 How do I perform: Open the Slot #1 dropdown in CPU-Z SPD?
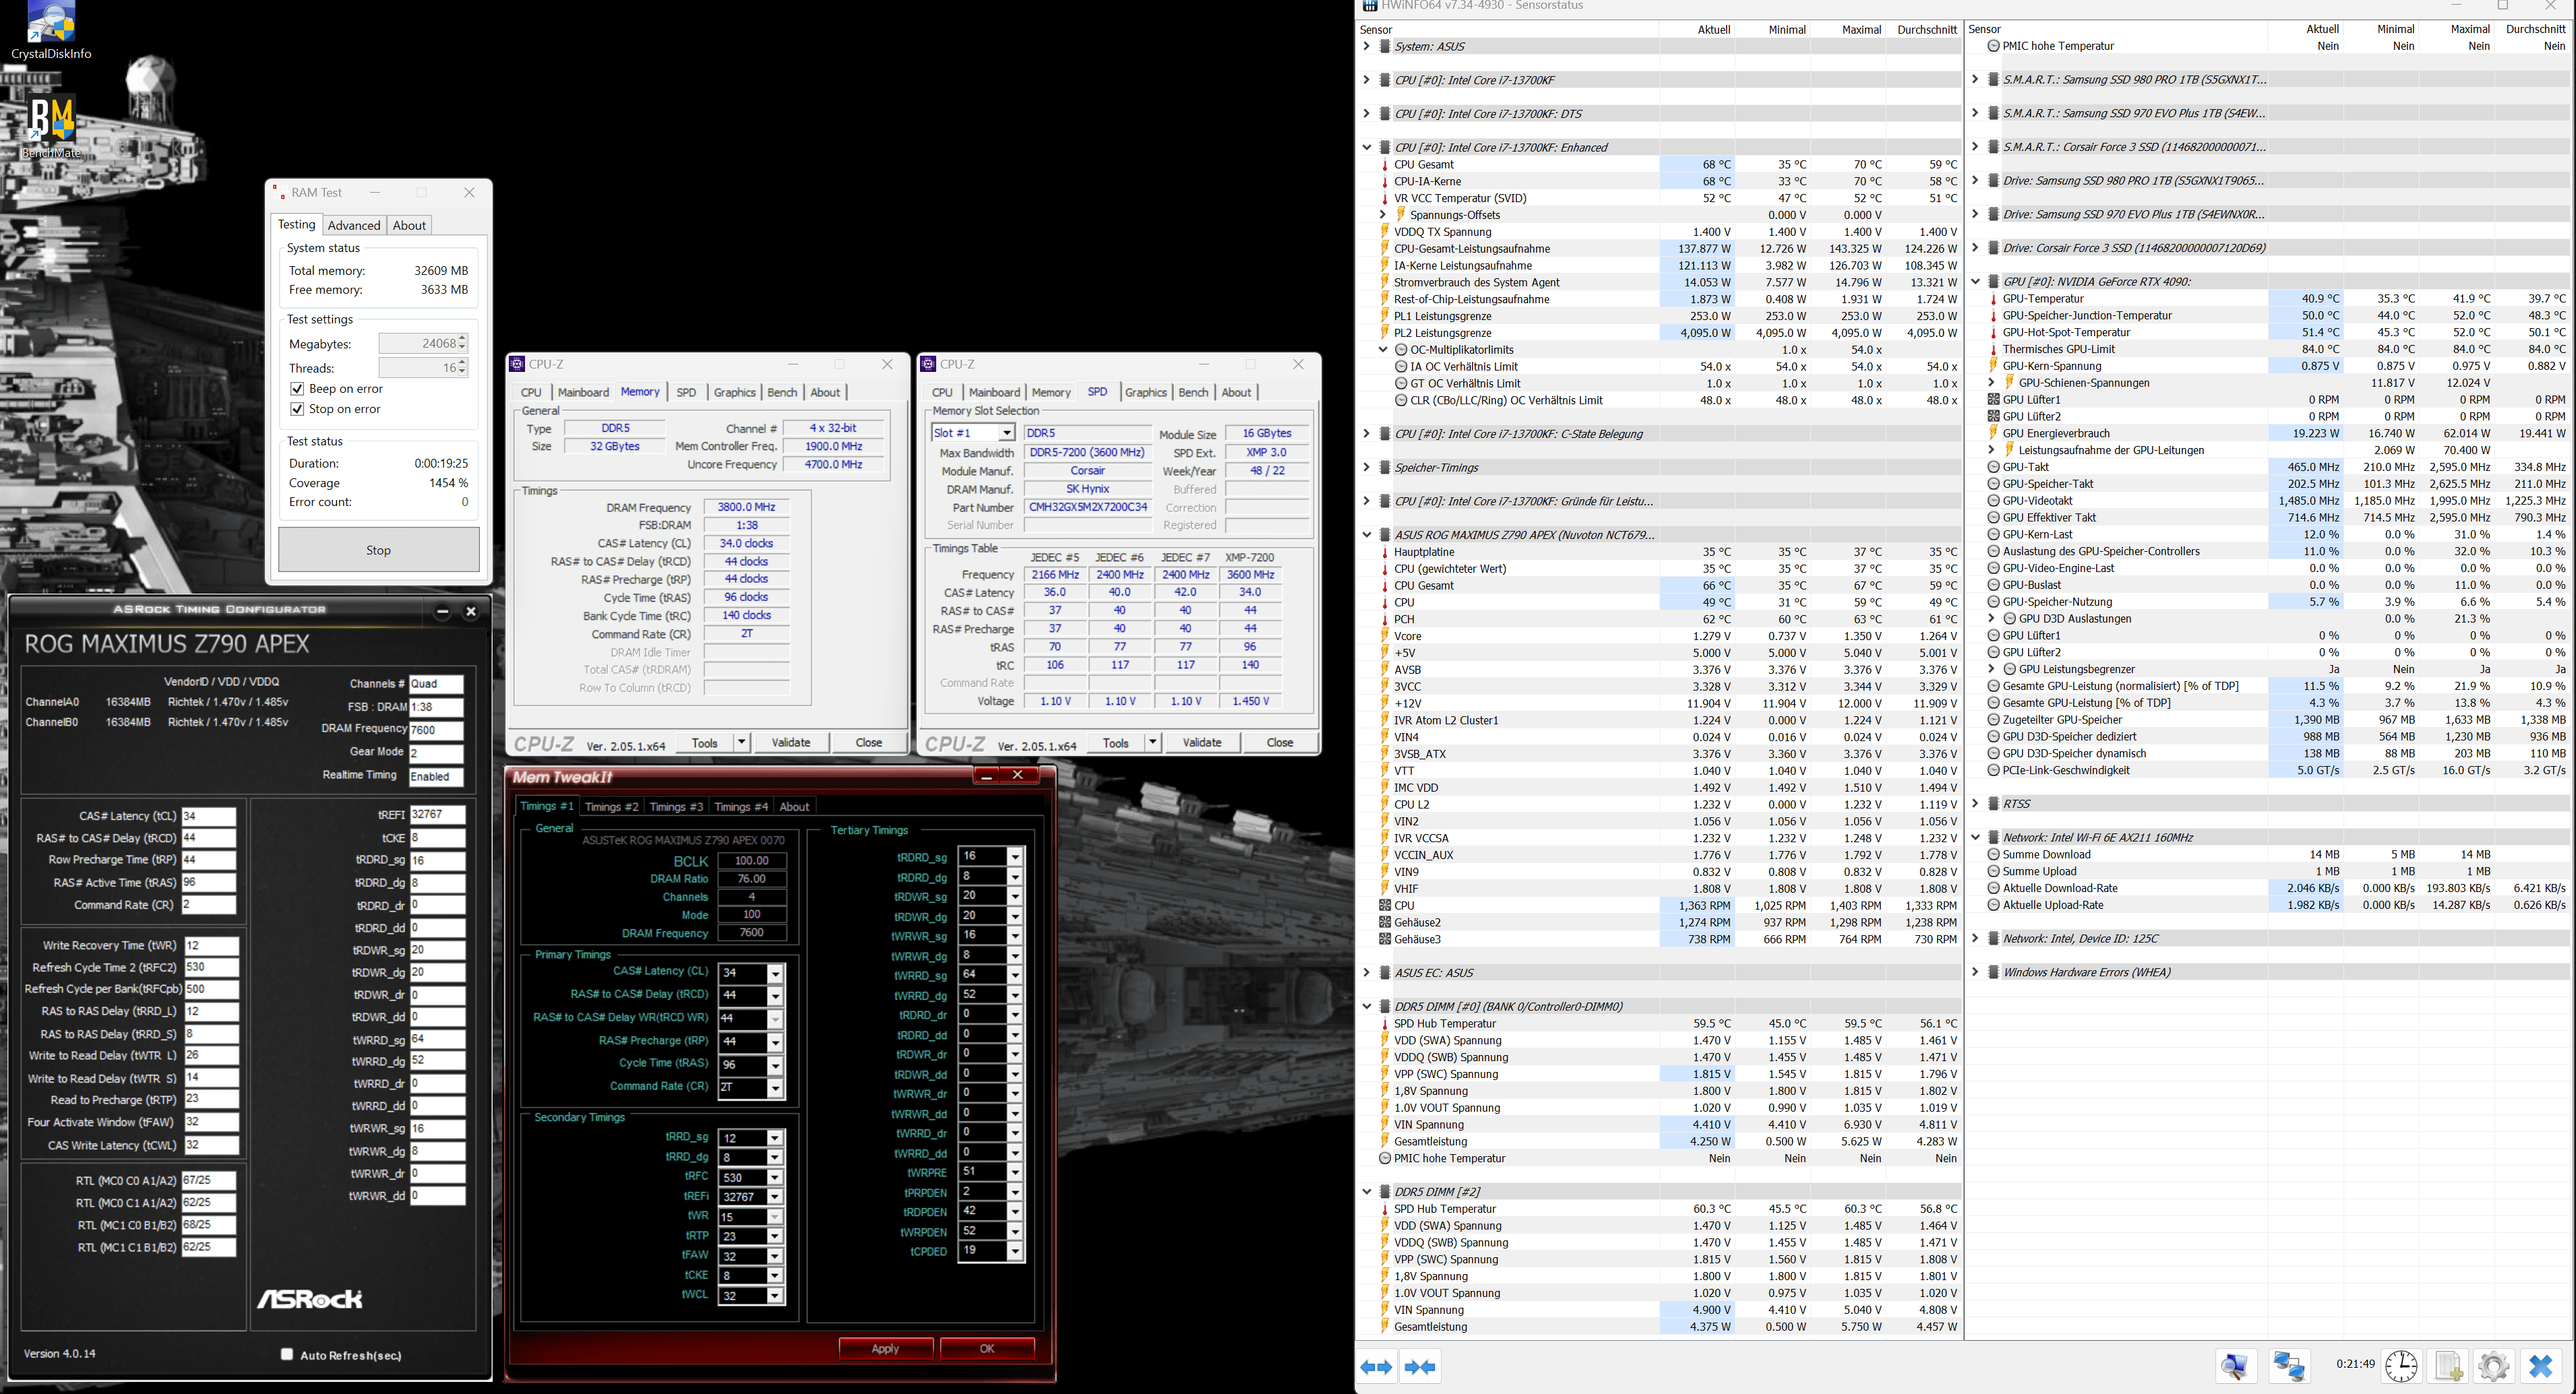point(1006,433)
